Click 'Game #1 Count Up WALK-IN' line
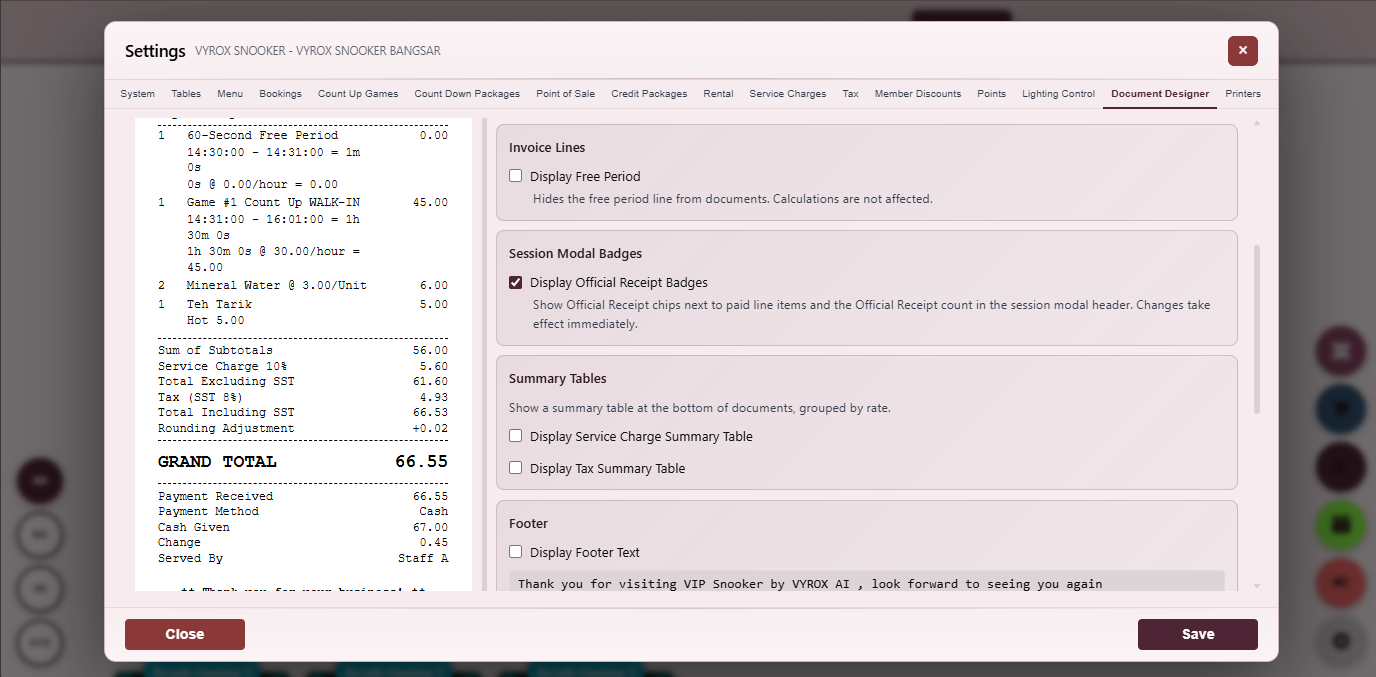Viewport: 1376px width, 677px height. coord(273,202)
